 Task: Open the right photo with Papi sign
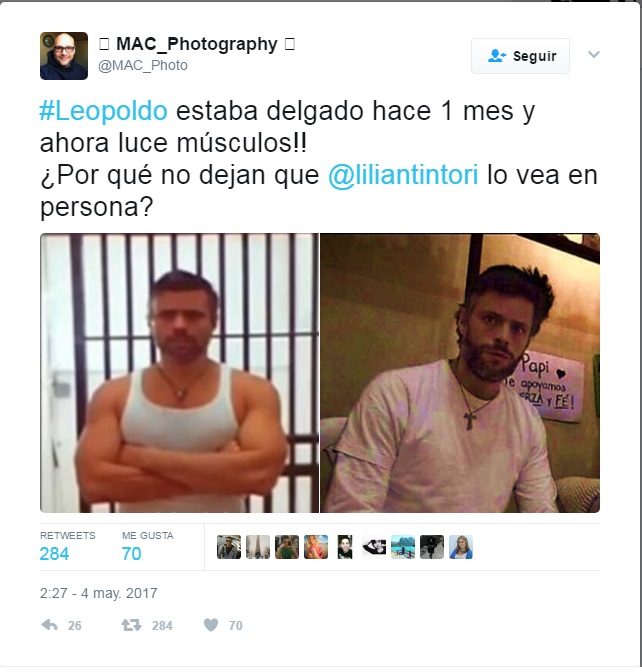pyautogui.click(x=460, y=373)
